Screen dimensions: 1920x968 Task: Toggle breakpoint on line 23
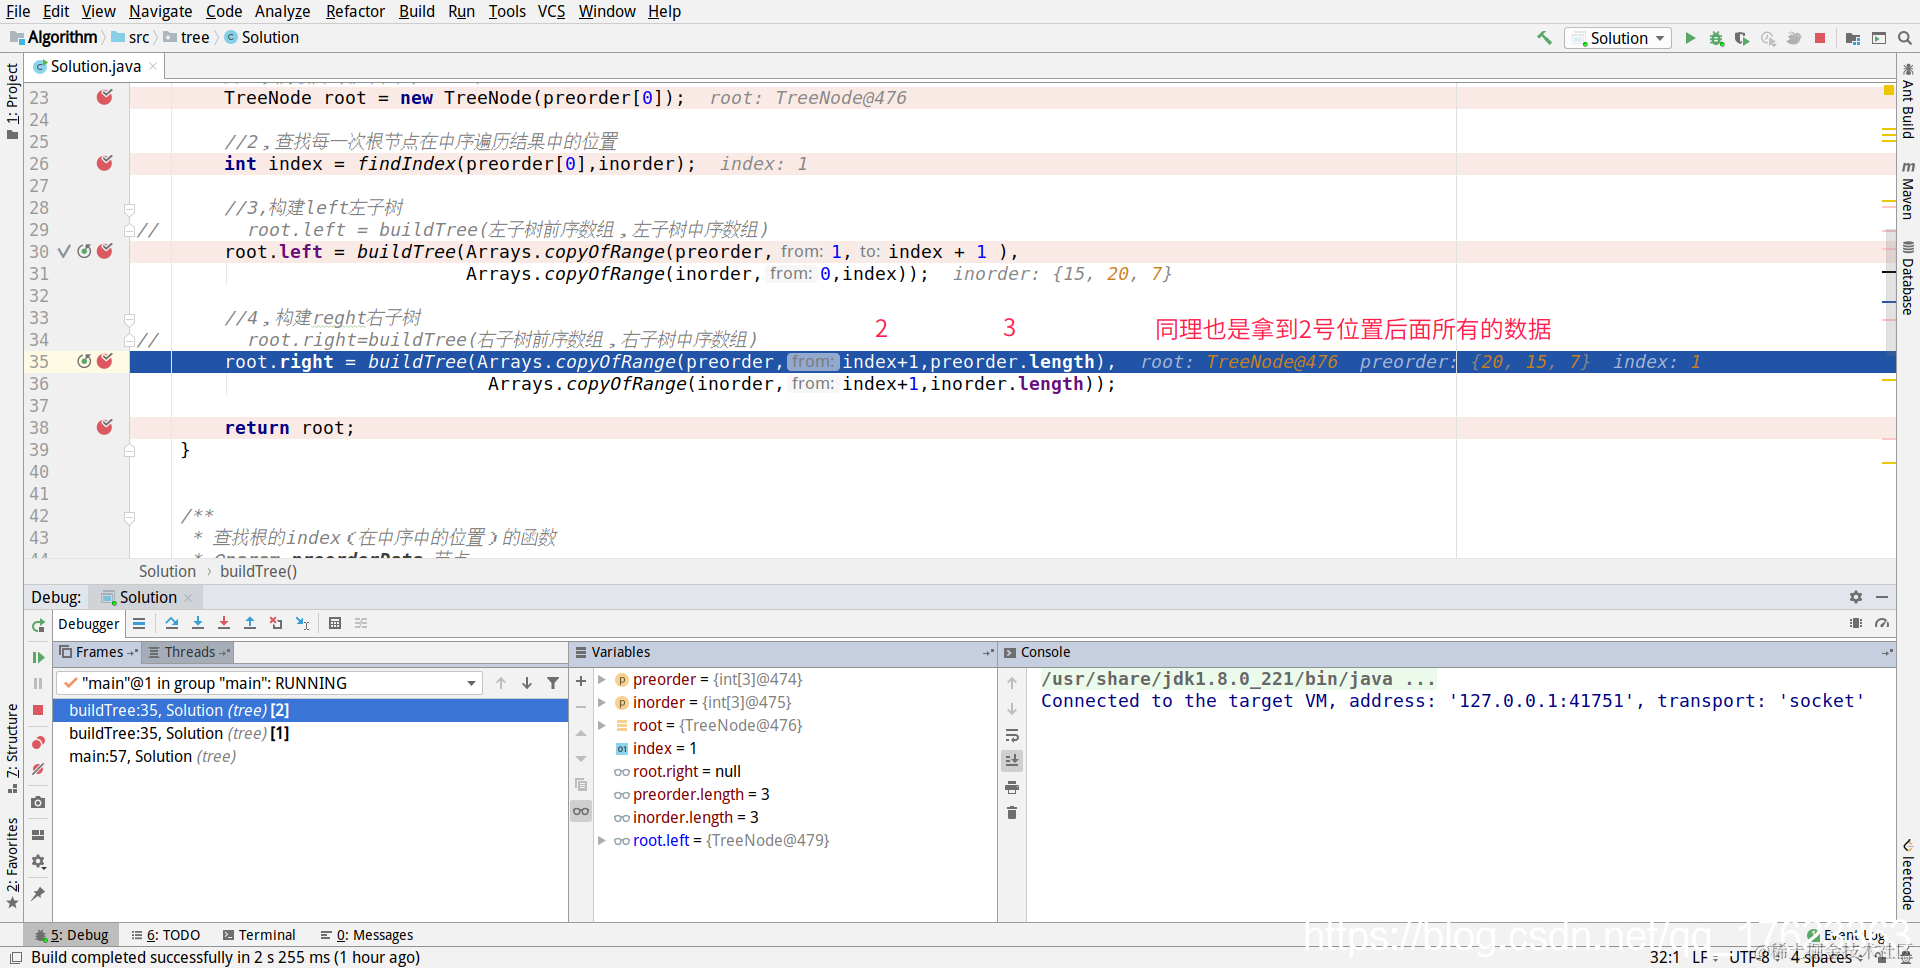click(105, 97)
